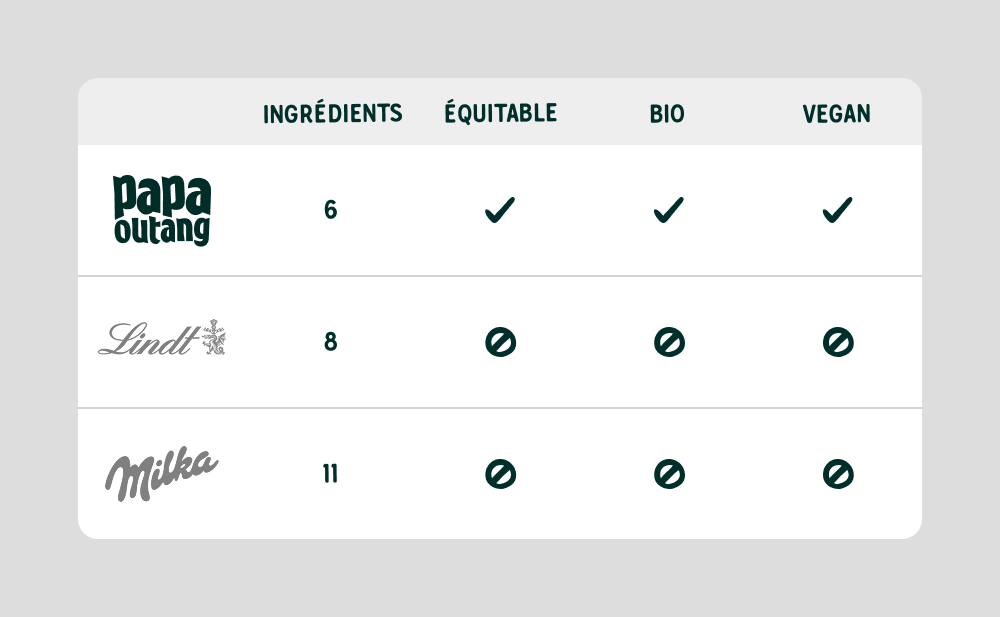
Task: Click the Lindt brand logo
Action: [x=162, y=339]
